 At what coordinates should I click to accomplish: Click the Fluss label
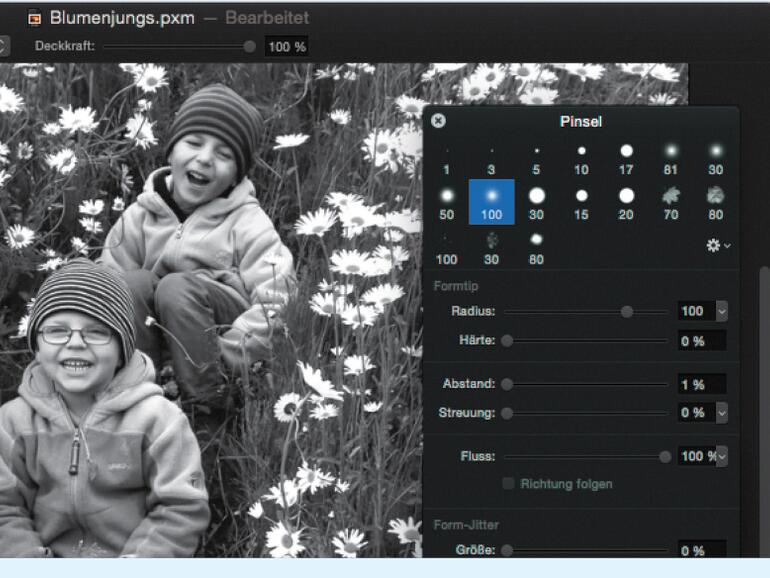click(478, 456)
